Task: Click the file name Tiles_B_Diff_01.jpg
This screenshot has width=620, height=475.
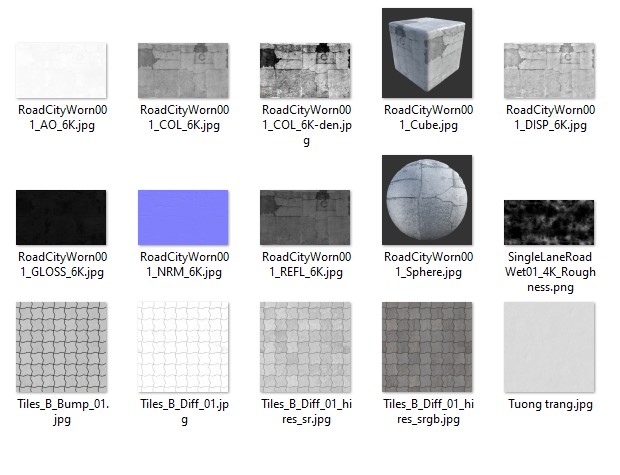Action: coord(184,412)
